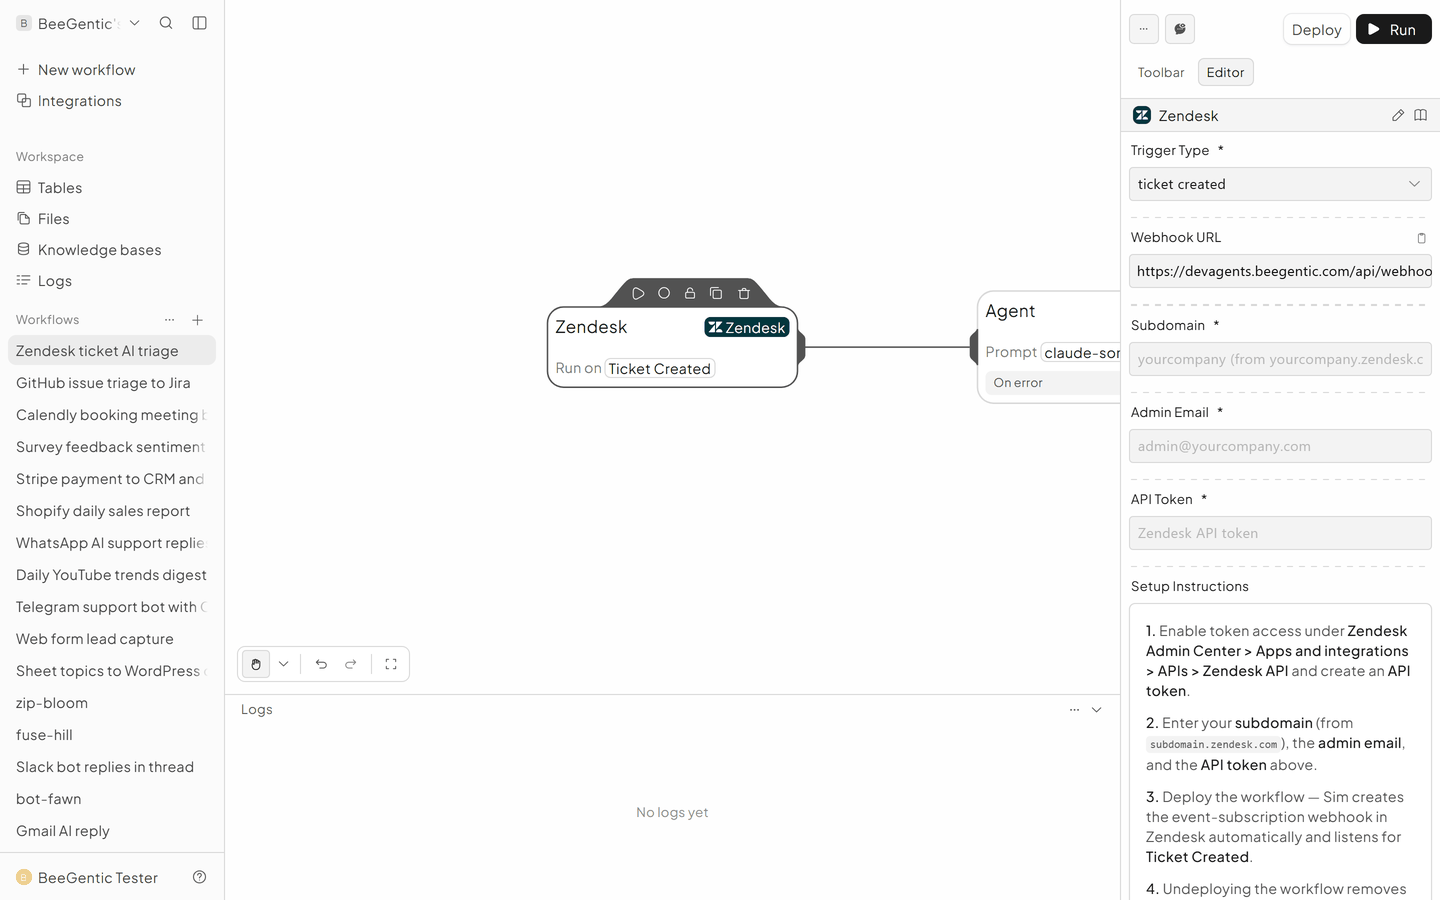Select the Ticket Created trigger chip
The width and height of the screenshot is (1440, 900).
660,369
